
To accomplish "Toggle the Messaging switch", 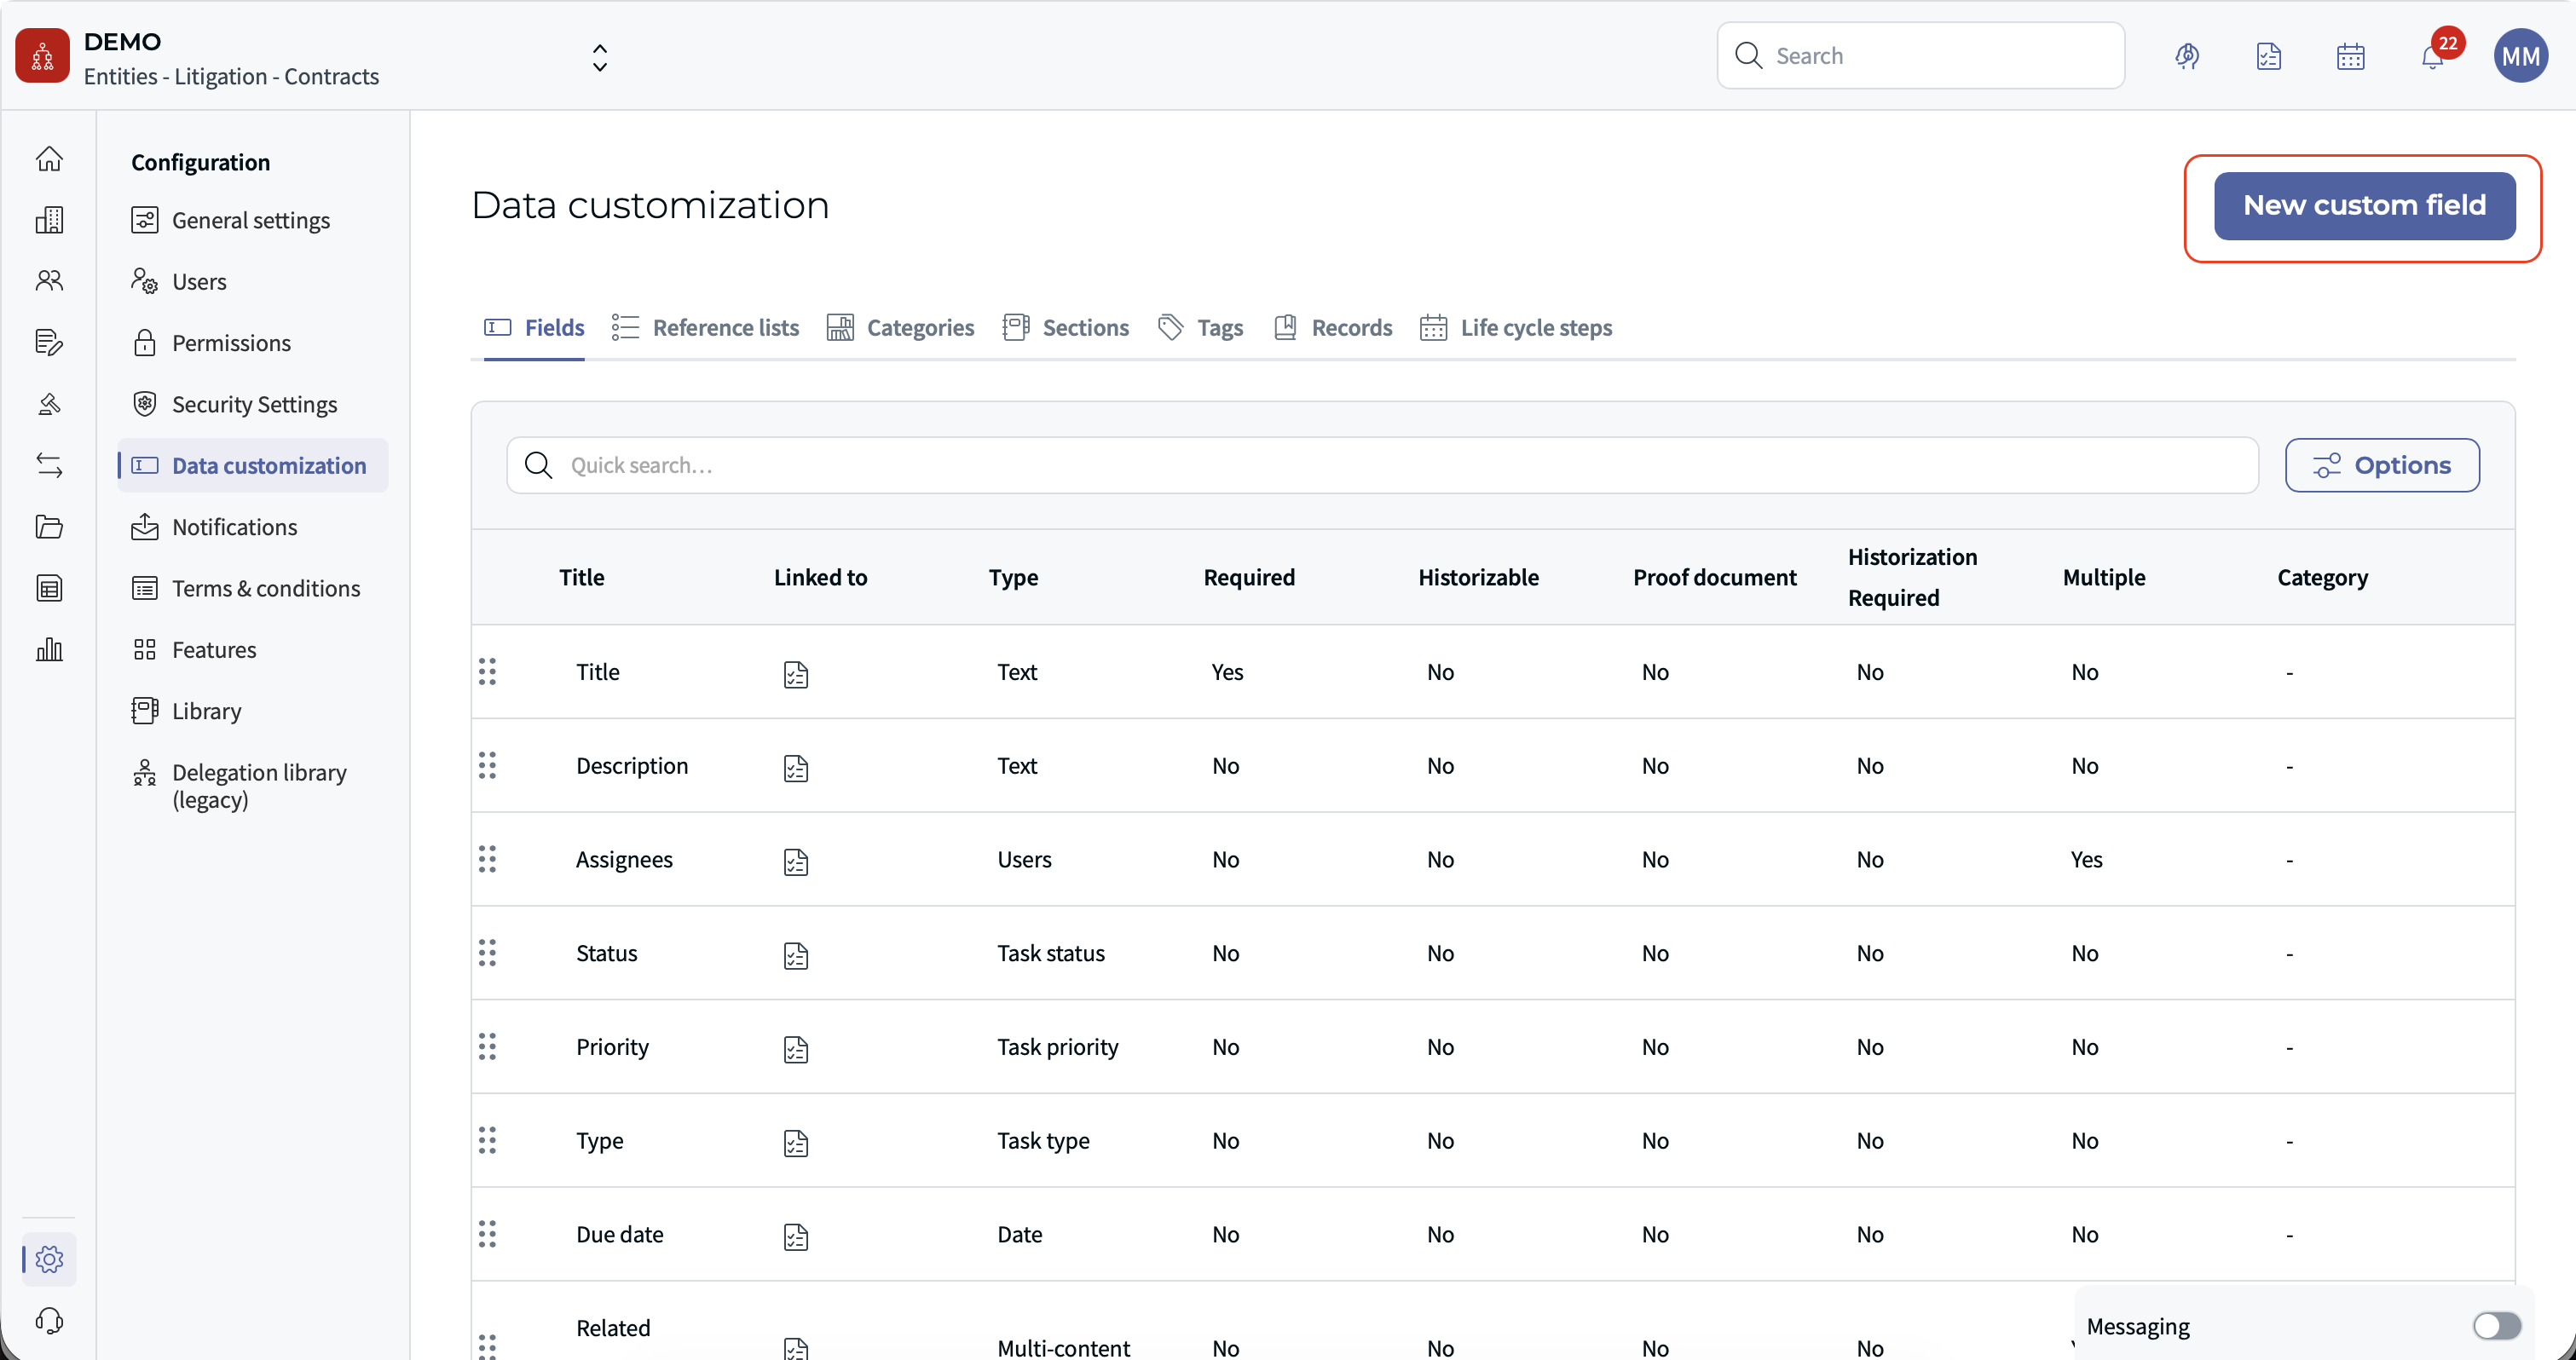I will pyautogui.click(x=2496, y=1326).
